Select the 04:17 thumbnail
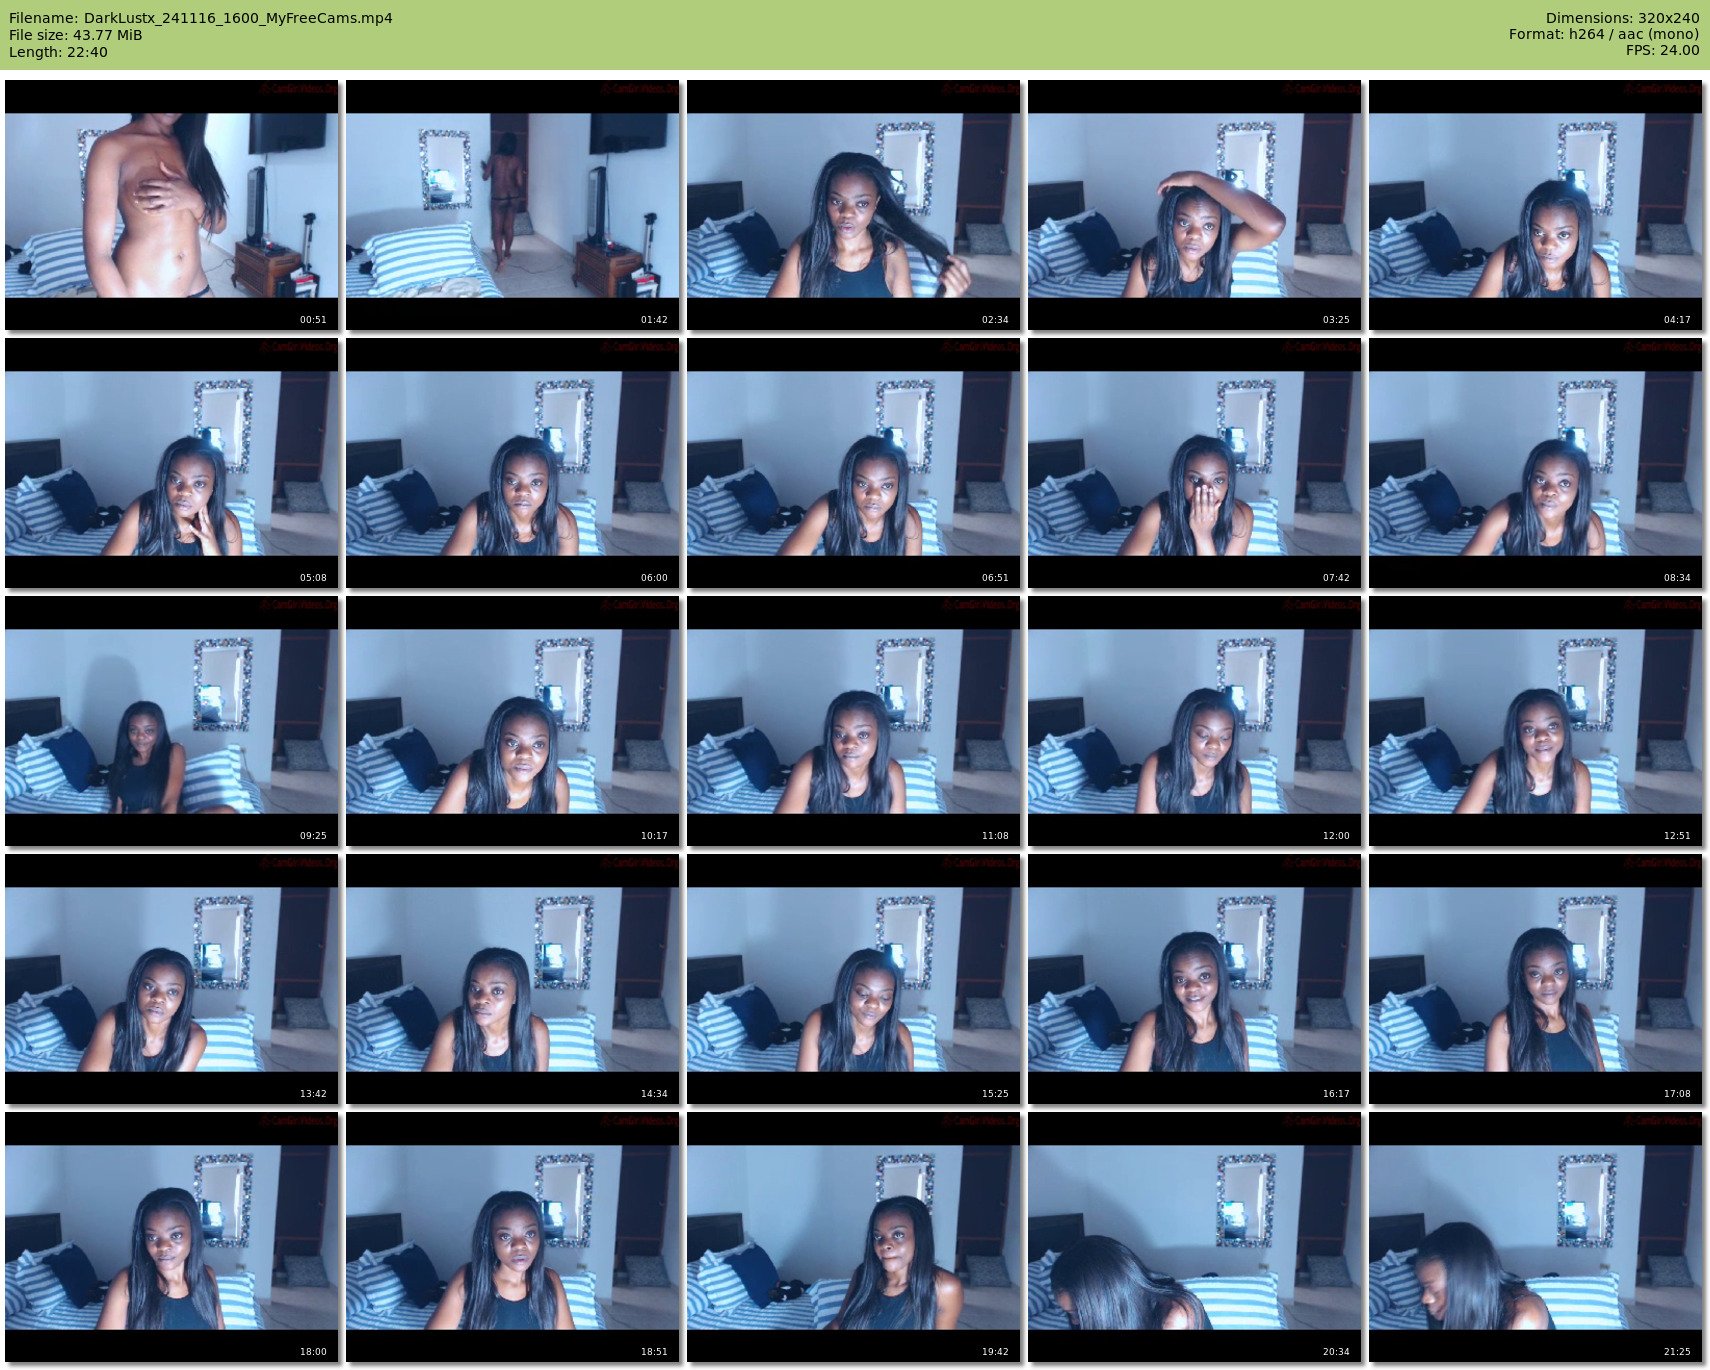Viewport: 1710px width, 1370px height. click(1535, 205)
